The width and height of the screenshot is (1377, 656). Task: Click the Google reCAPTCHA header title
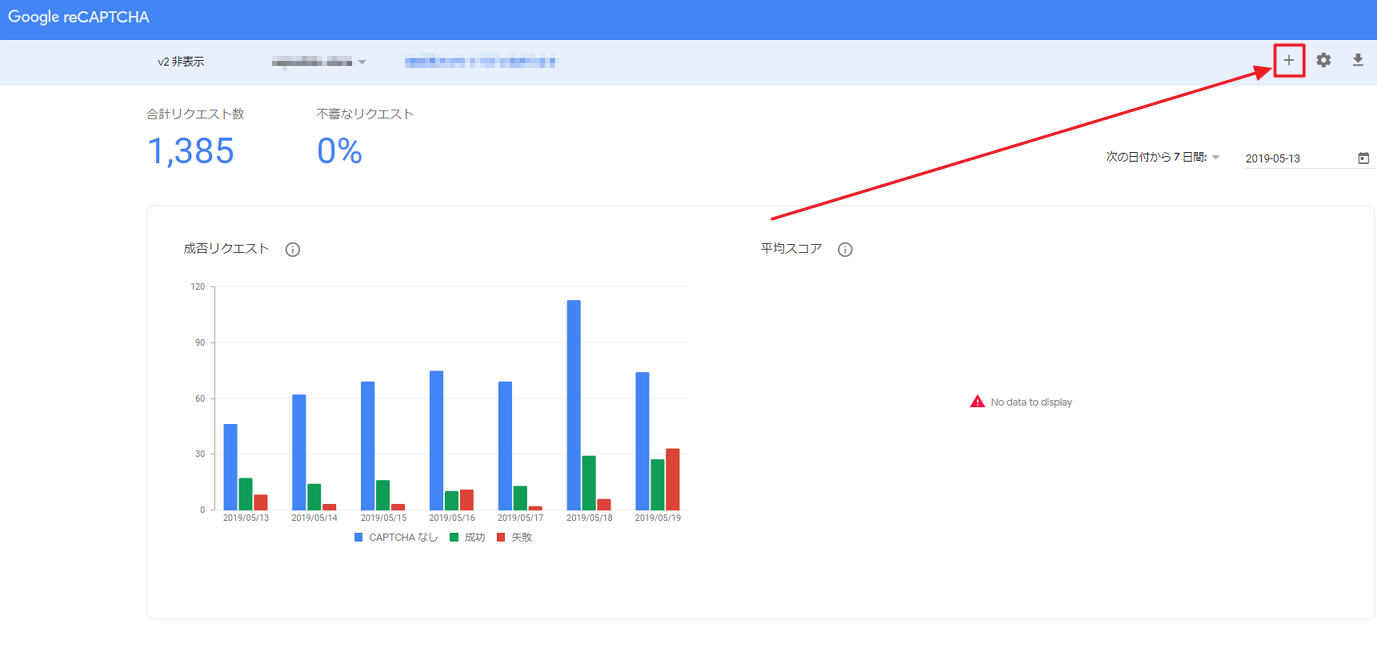coord(78,17)
